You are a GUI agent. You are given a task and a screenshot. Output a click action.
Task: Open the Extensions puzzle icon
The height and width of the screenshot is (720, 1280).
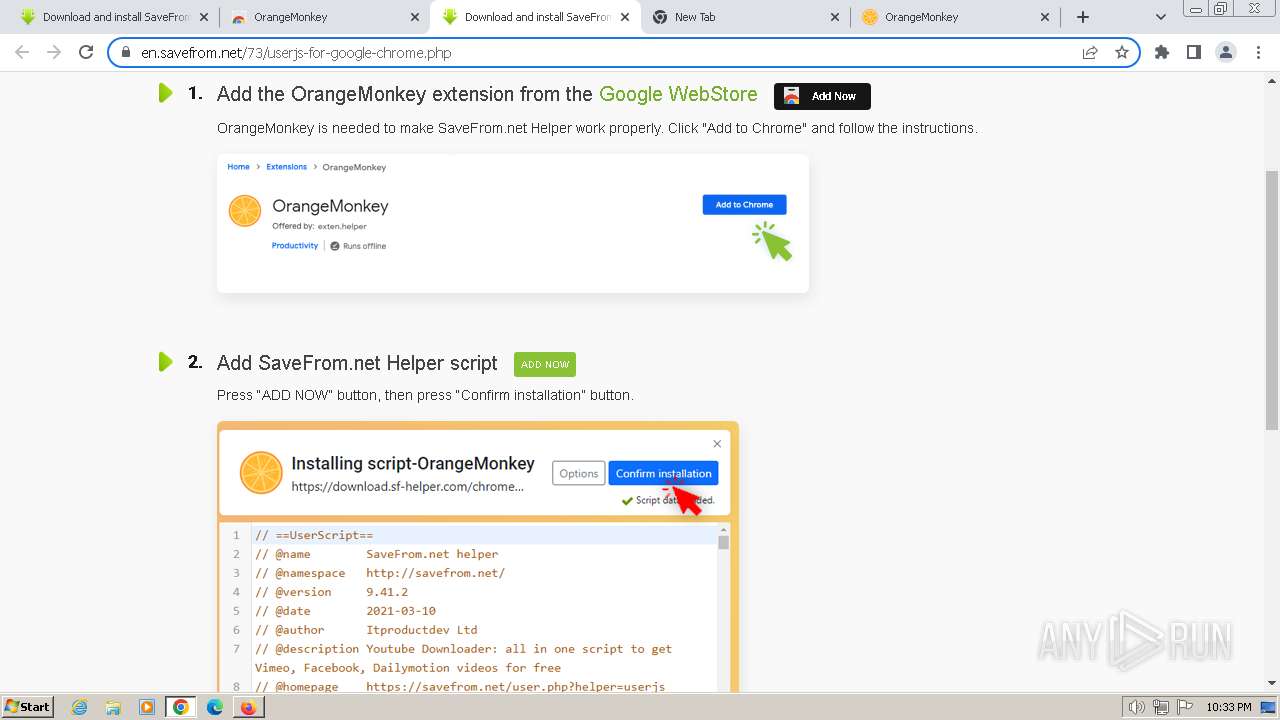[1162, 53]
